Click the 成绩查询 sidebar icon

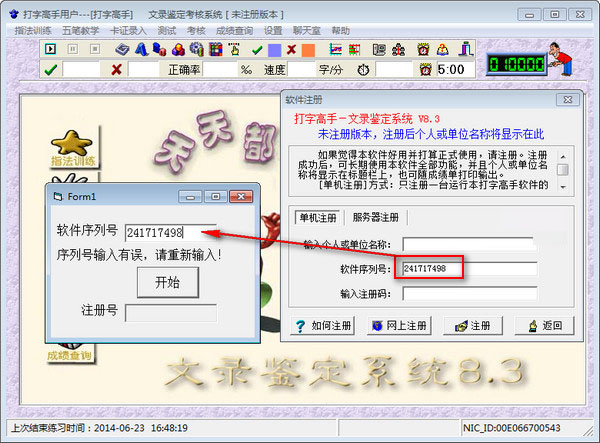tap(70, 343)
